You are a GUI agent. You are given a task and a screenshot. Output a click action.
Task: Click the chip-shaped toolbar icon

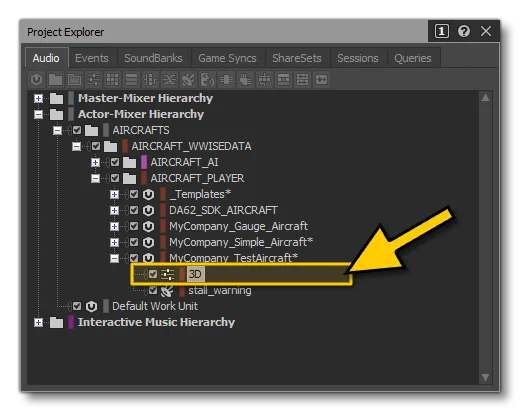[x=226, y=80]
